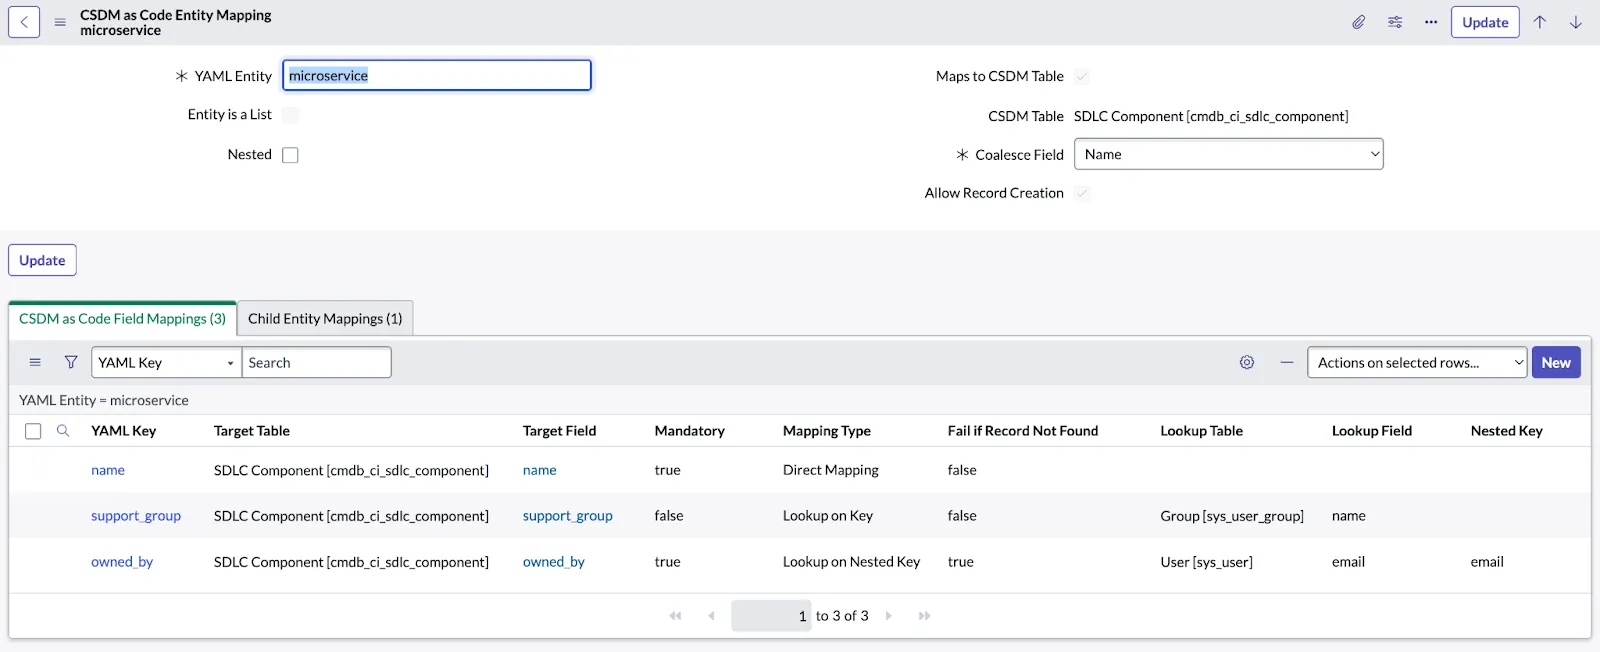Switch to Child Entity Mappings tab
The height and width of the screenshot is (652, 1600).
click(325, 318)
